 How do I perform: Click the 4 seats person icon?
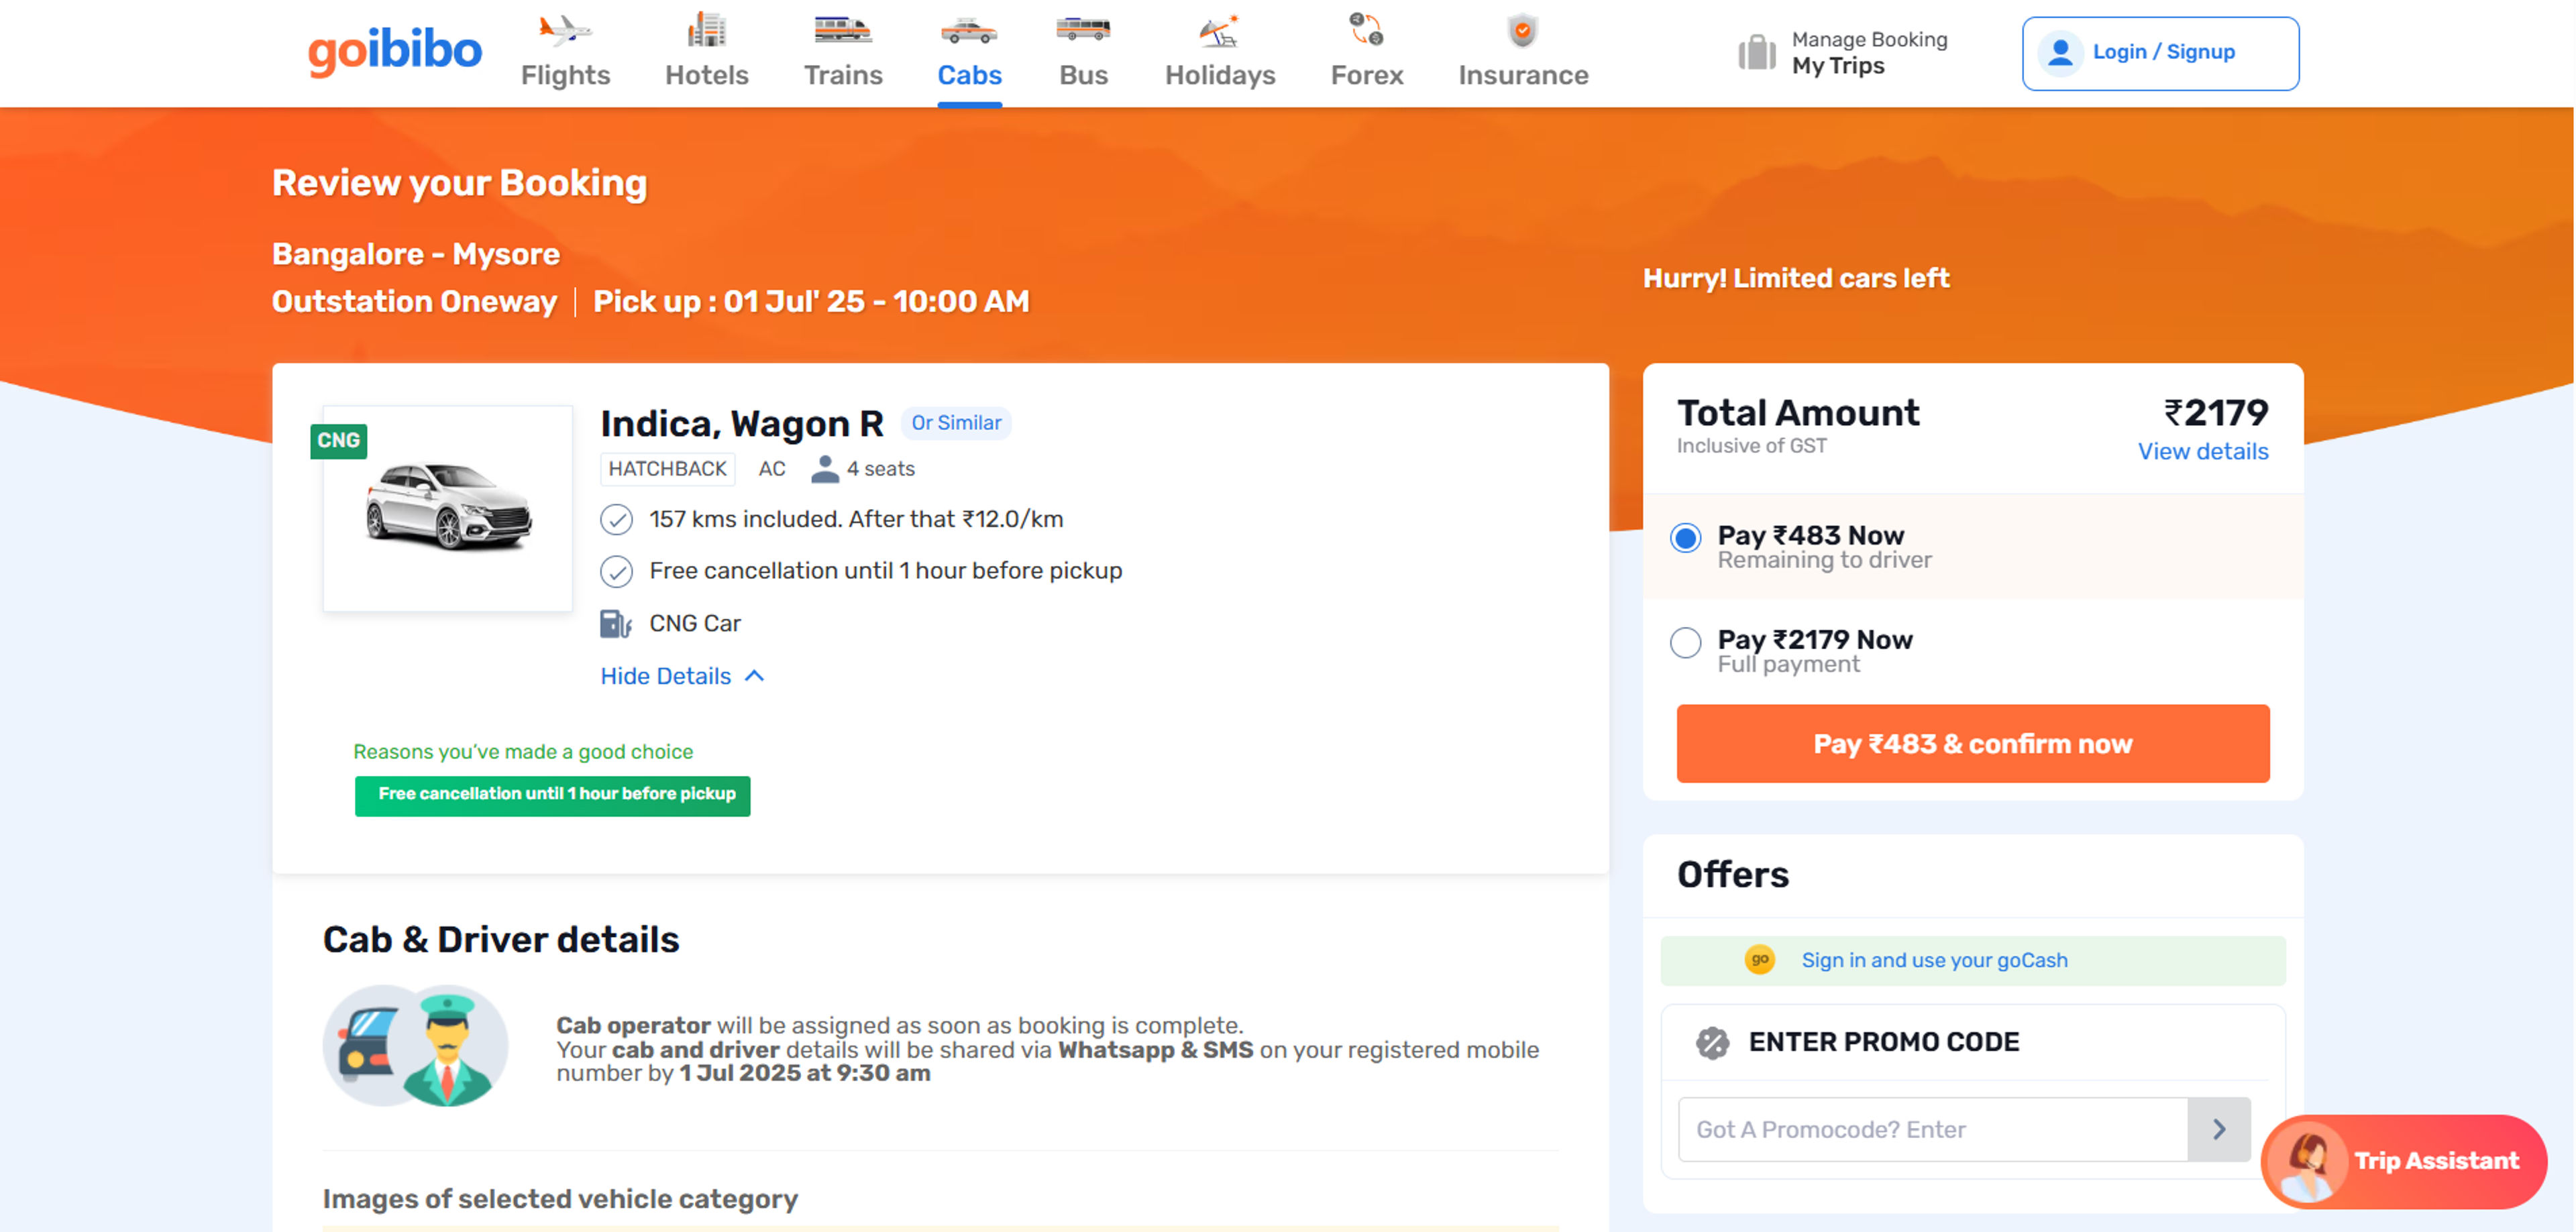click(x=825, y=469)
